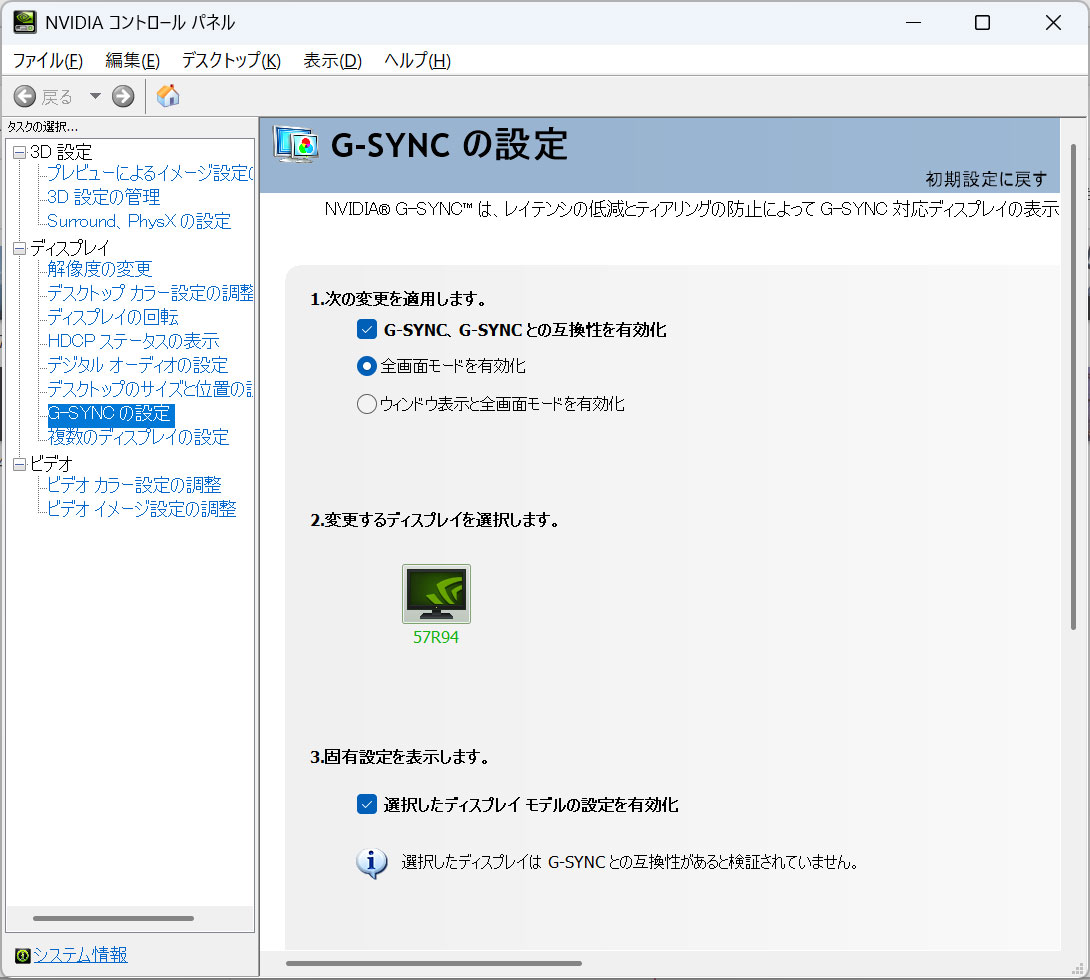This screenshot has height=980, width=1090.
Task: Maximize the NVIDIA Control Panel window
Action: click(x=982, y=23)
